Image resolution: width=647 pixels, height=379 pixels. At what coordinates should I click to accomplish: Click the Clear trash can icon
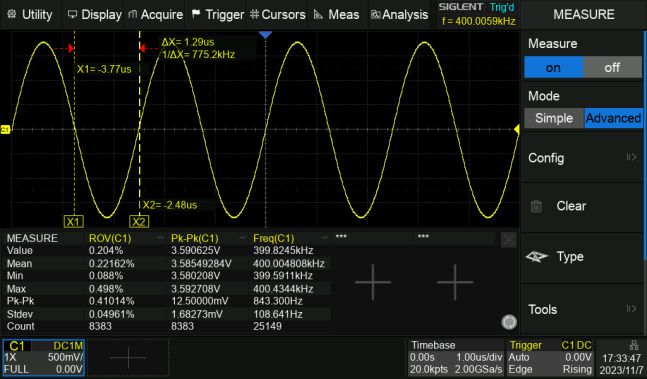coord(536,206)
